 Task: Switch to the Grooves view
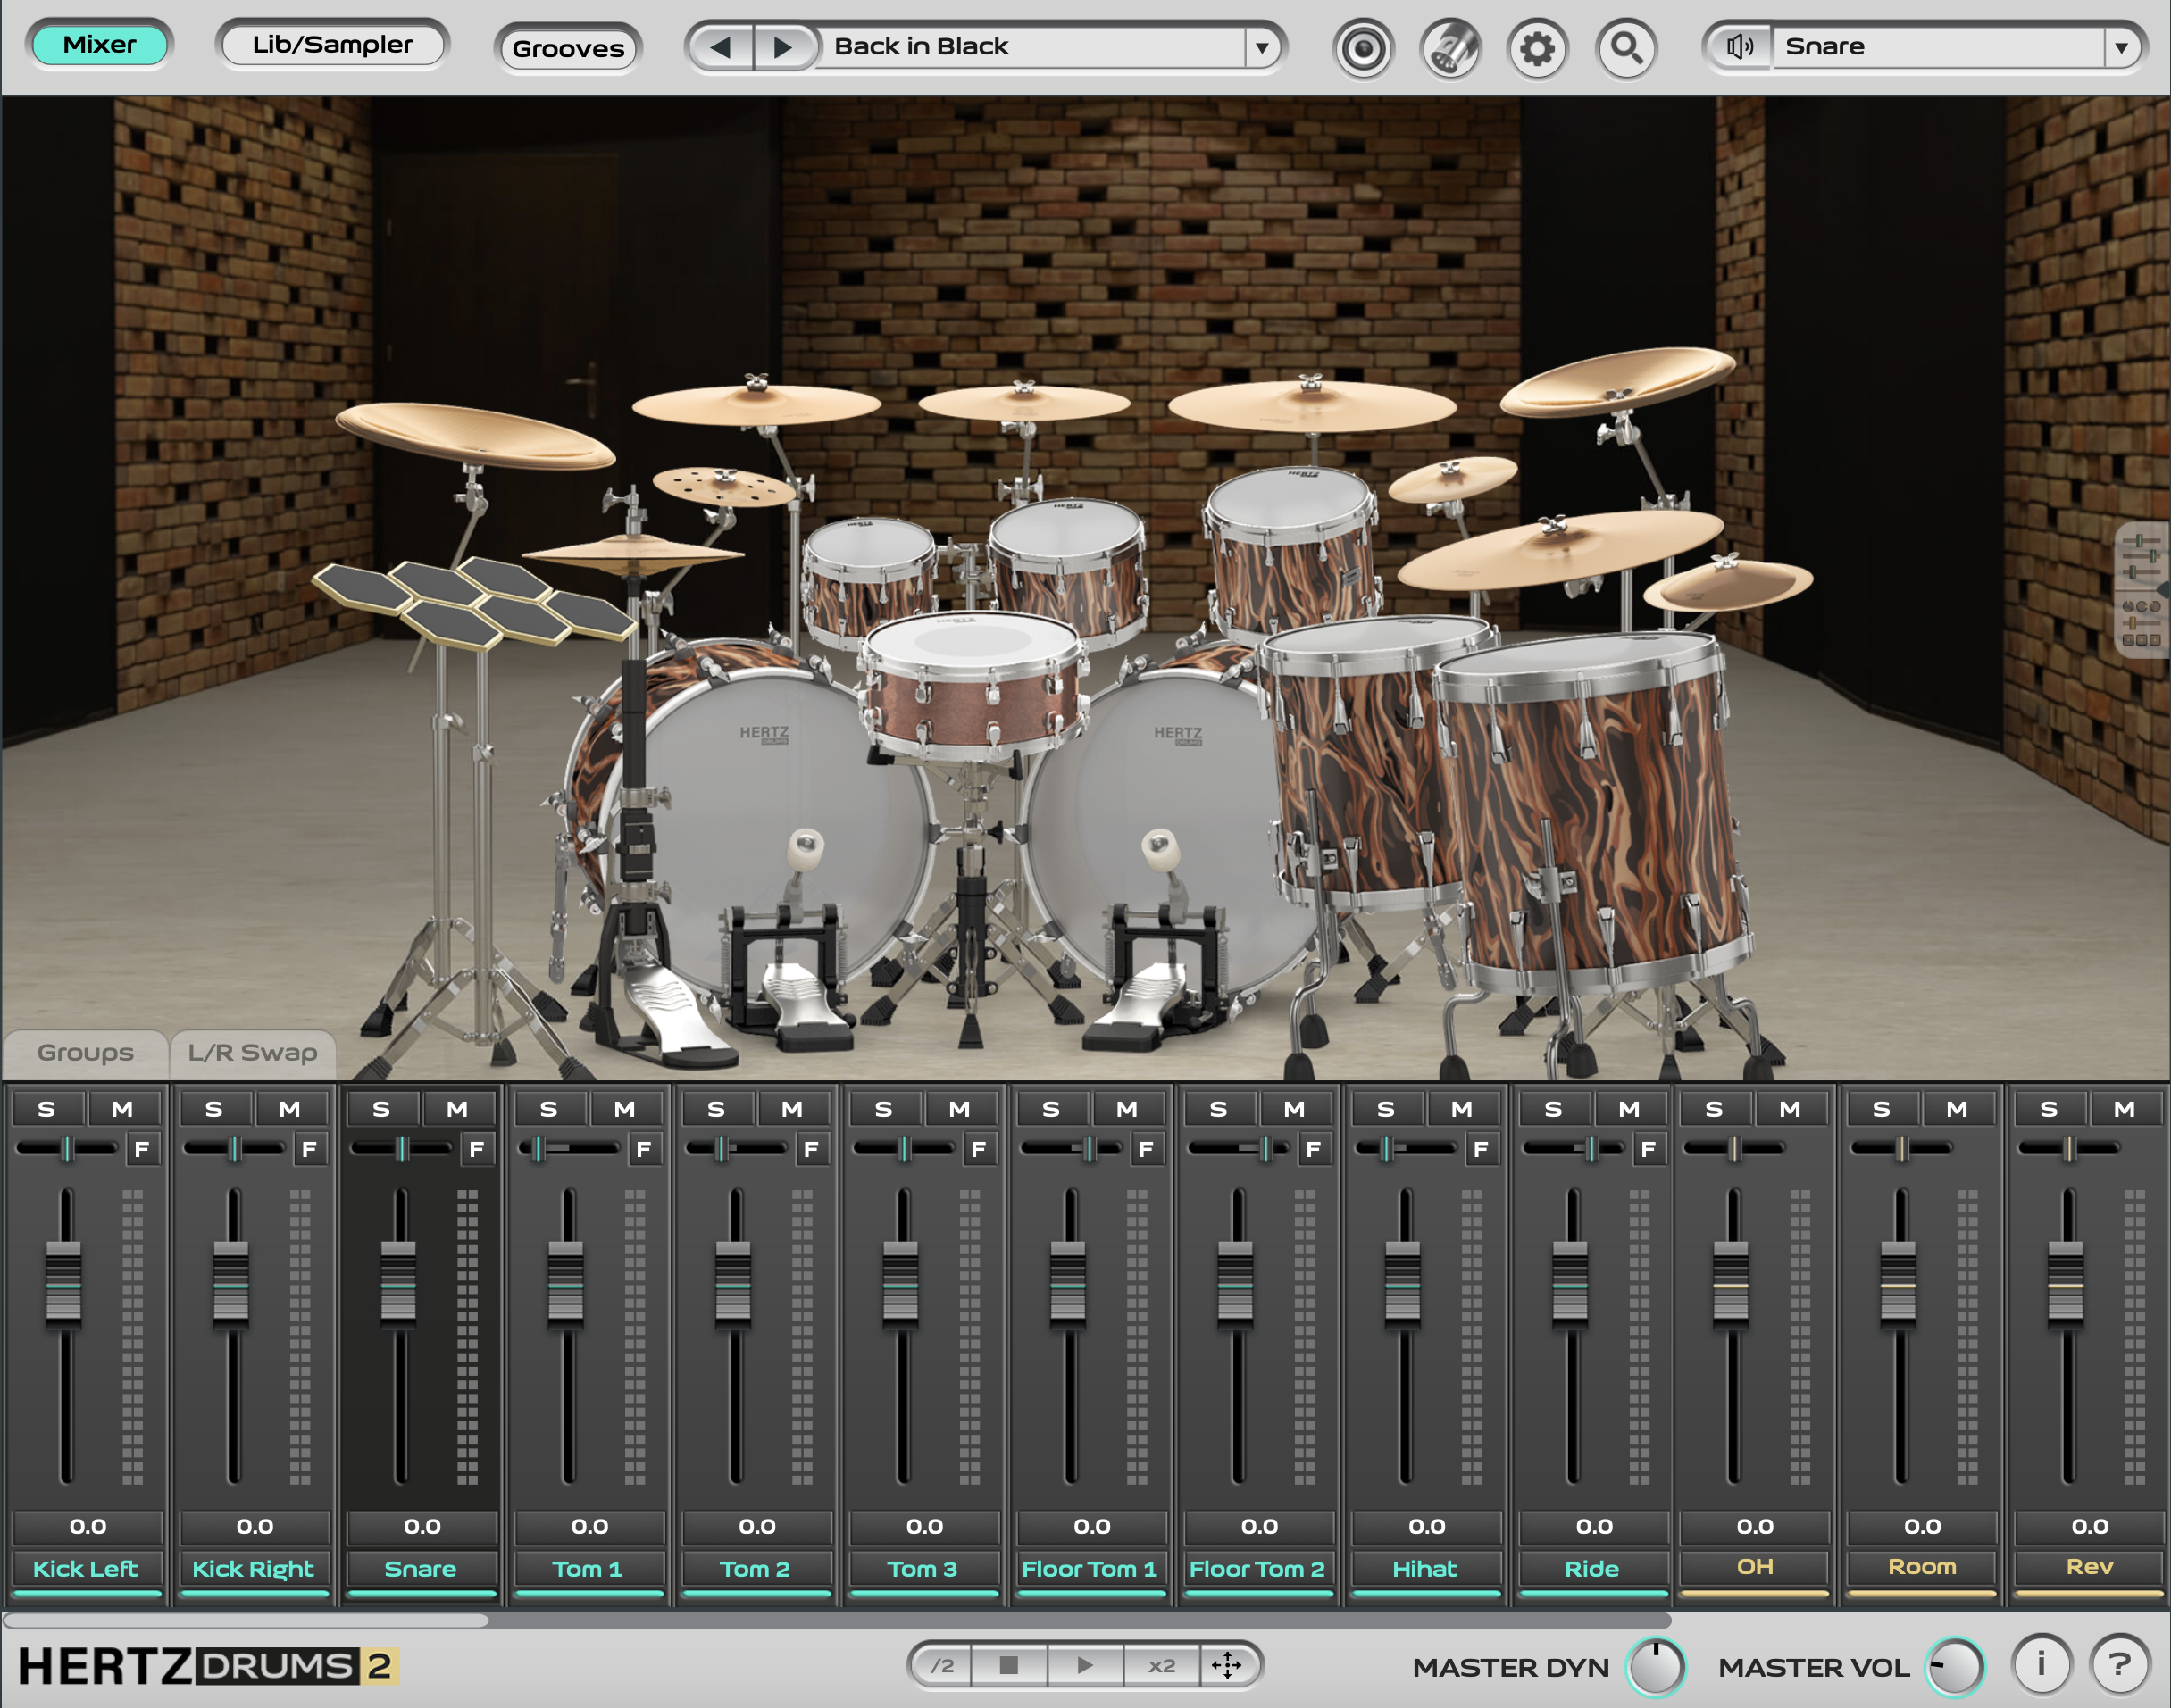pos(568,47)
